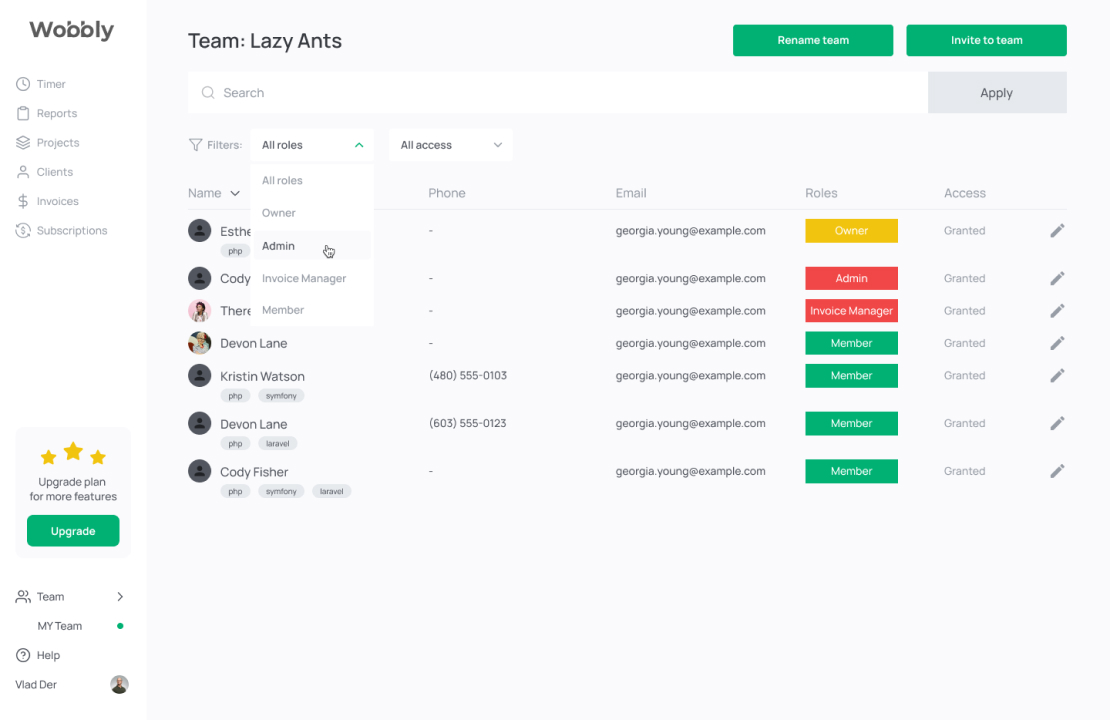The height and width of the screenshot is (720, 1111).
Task: Click the Help question mark icon
Action: (23, 655)
